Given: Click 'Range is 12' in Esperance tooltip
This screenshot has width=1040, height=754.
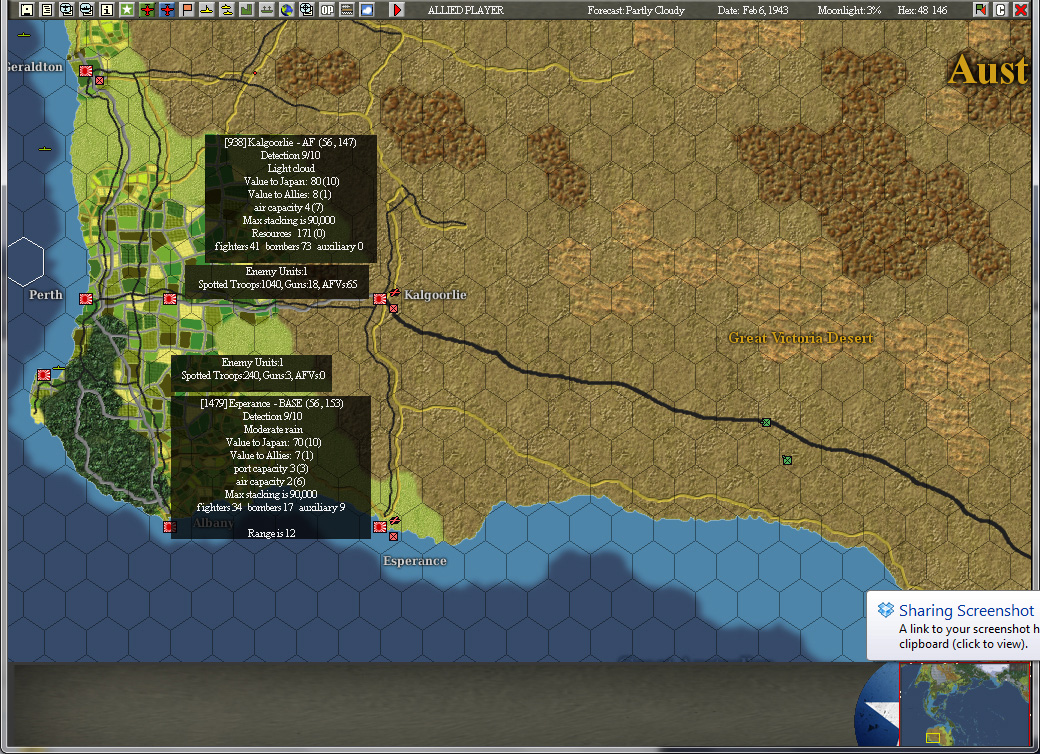Looking at the screenshot, I should [271, 533].
